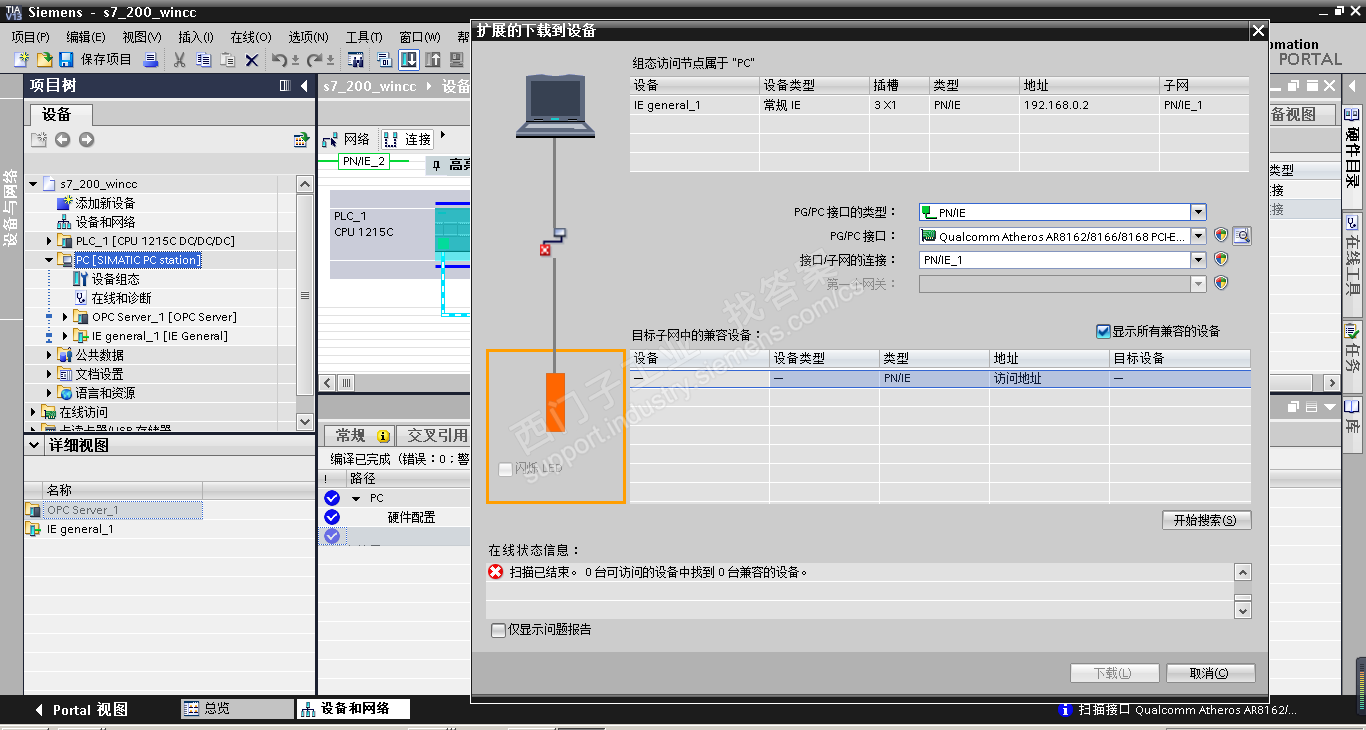Save the project with 保存项目
Screen dimensions: 1366x730
tap(96, 60)
